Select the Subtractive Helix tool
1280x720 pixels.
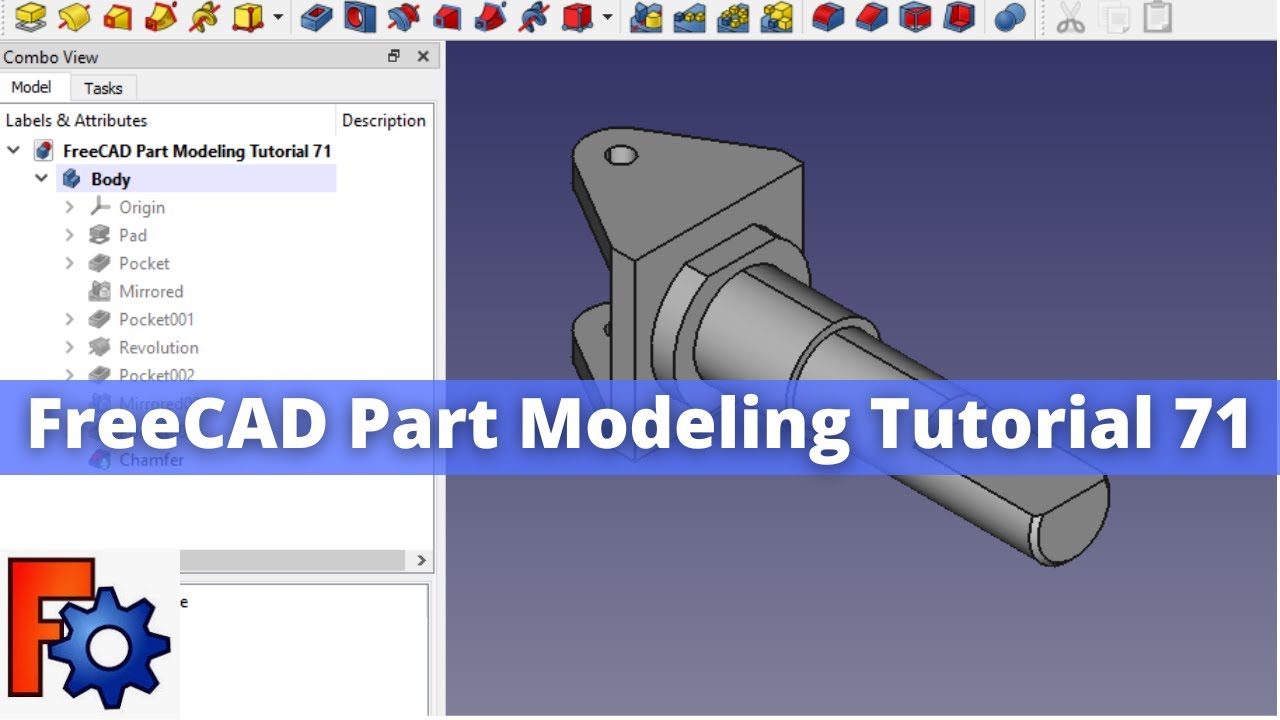(535, 16)
